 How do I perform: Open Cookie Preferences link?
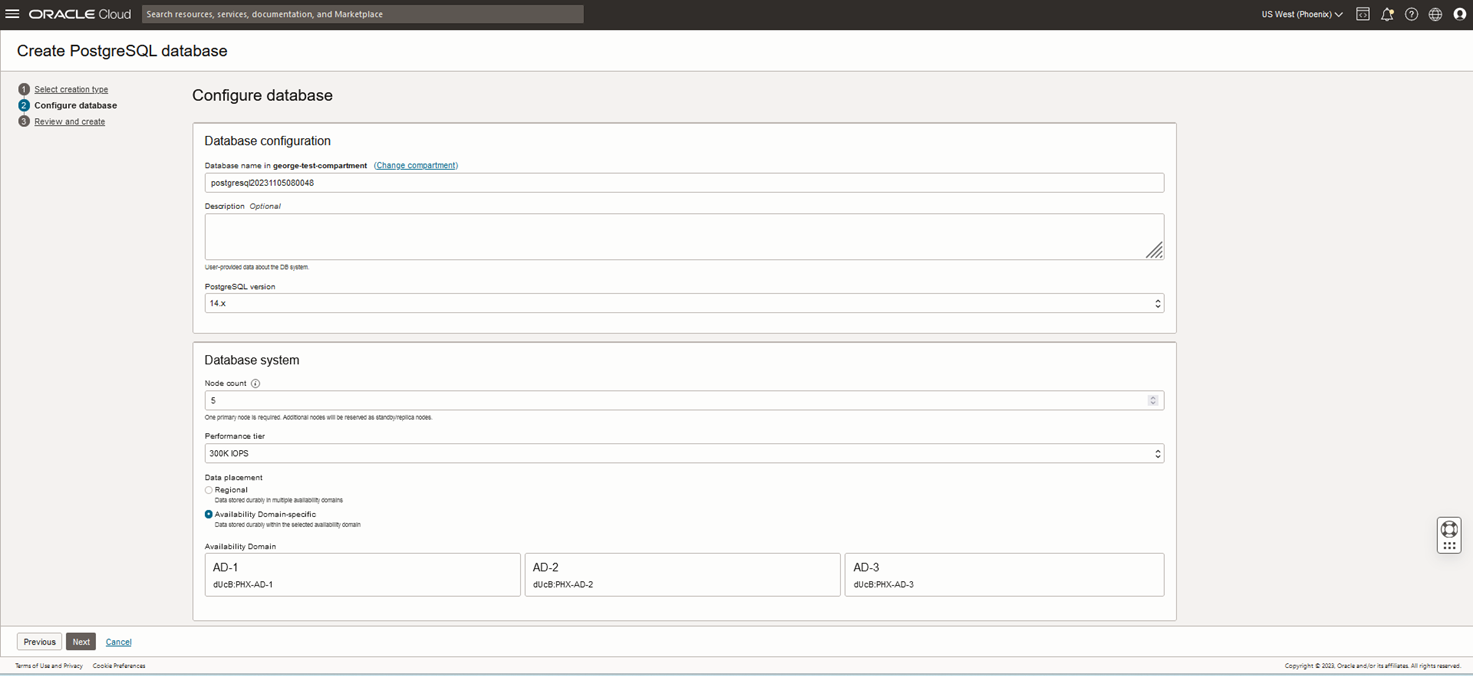(x=119, y=665)
